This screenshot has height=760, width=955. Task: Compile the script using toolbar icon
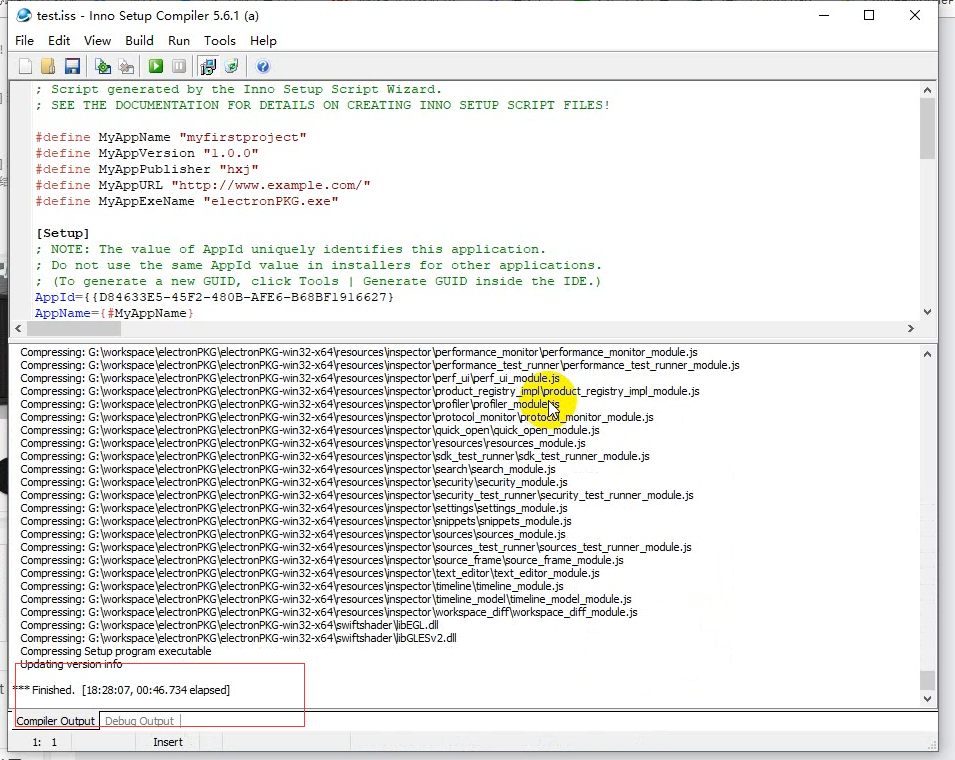pos(103,66)
